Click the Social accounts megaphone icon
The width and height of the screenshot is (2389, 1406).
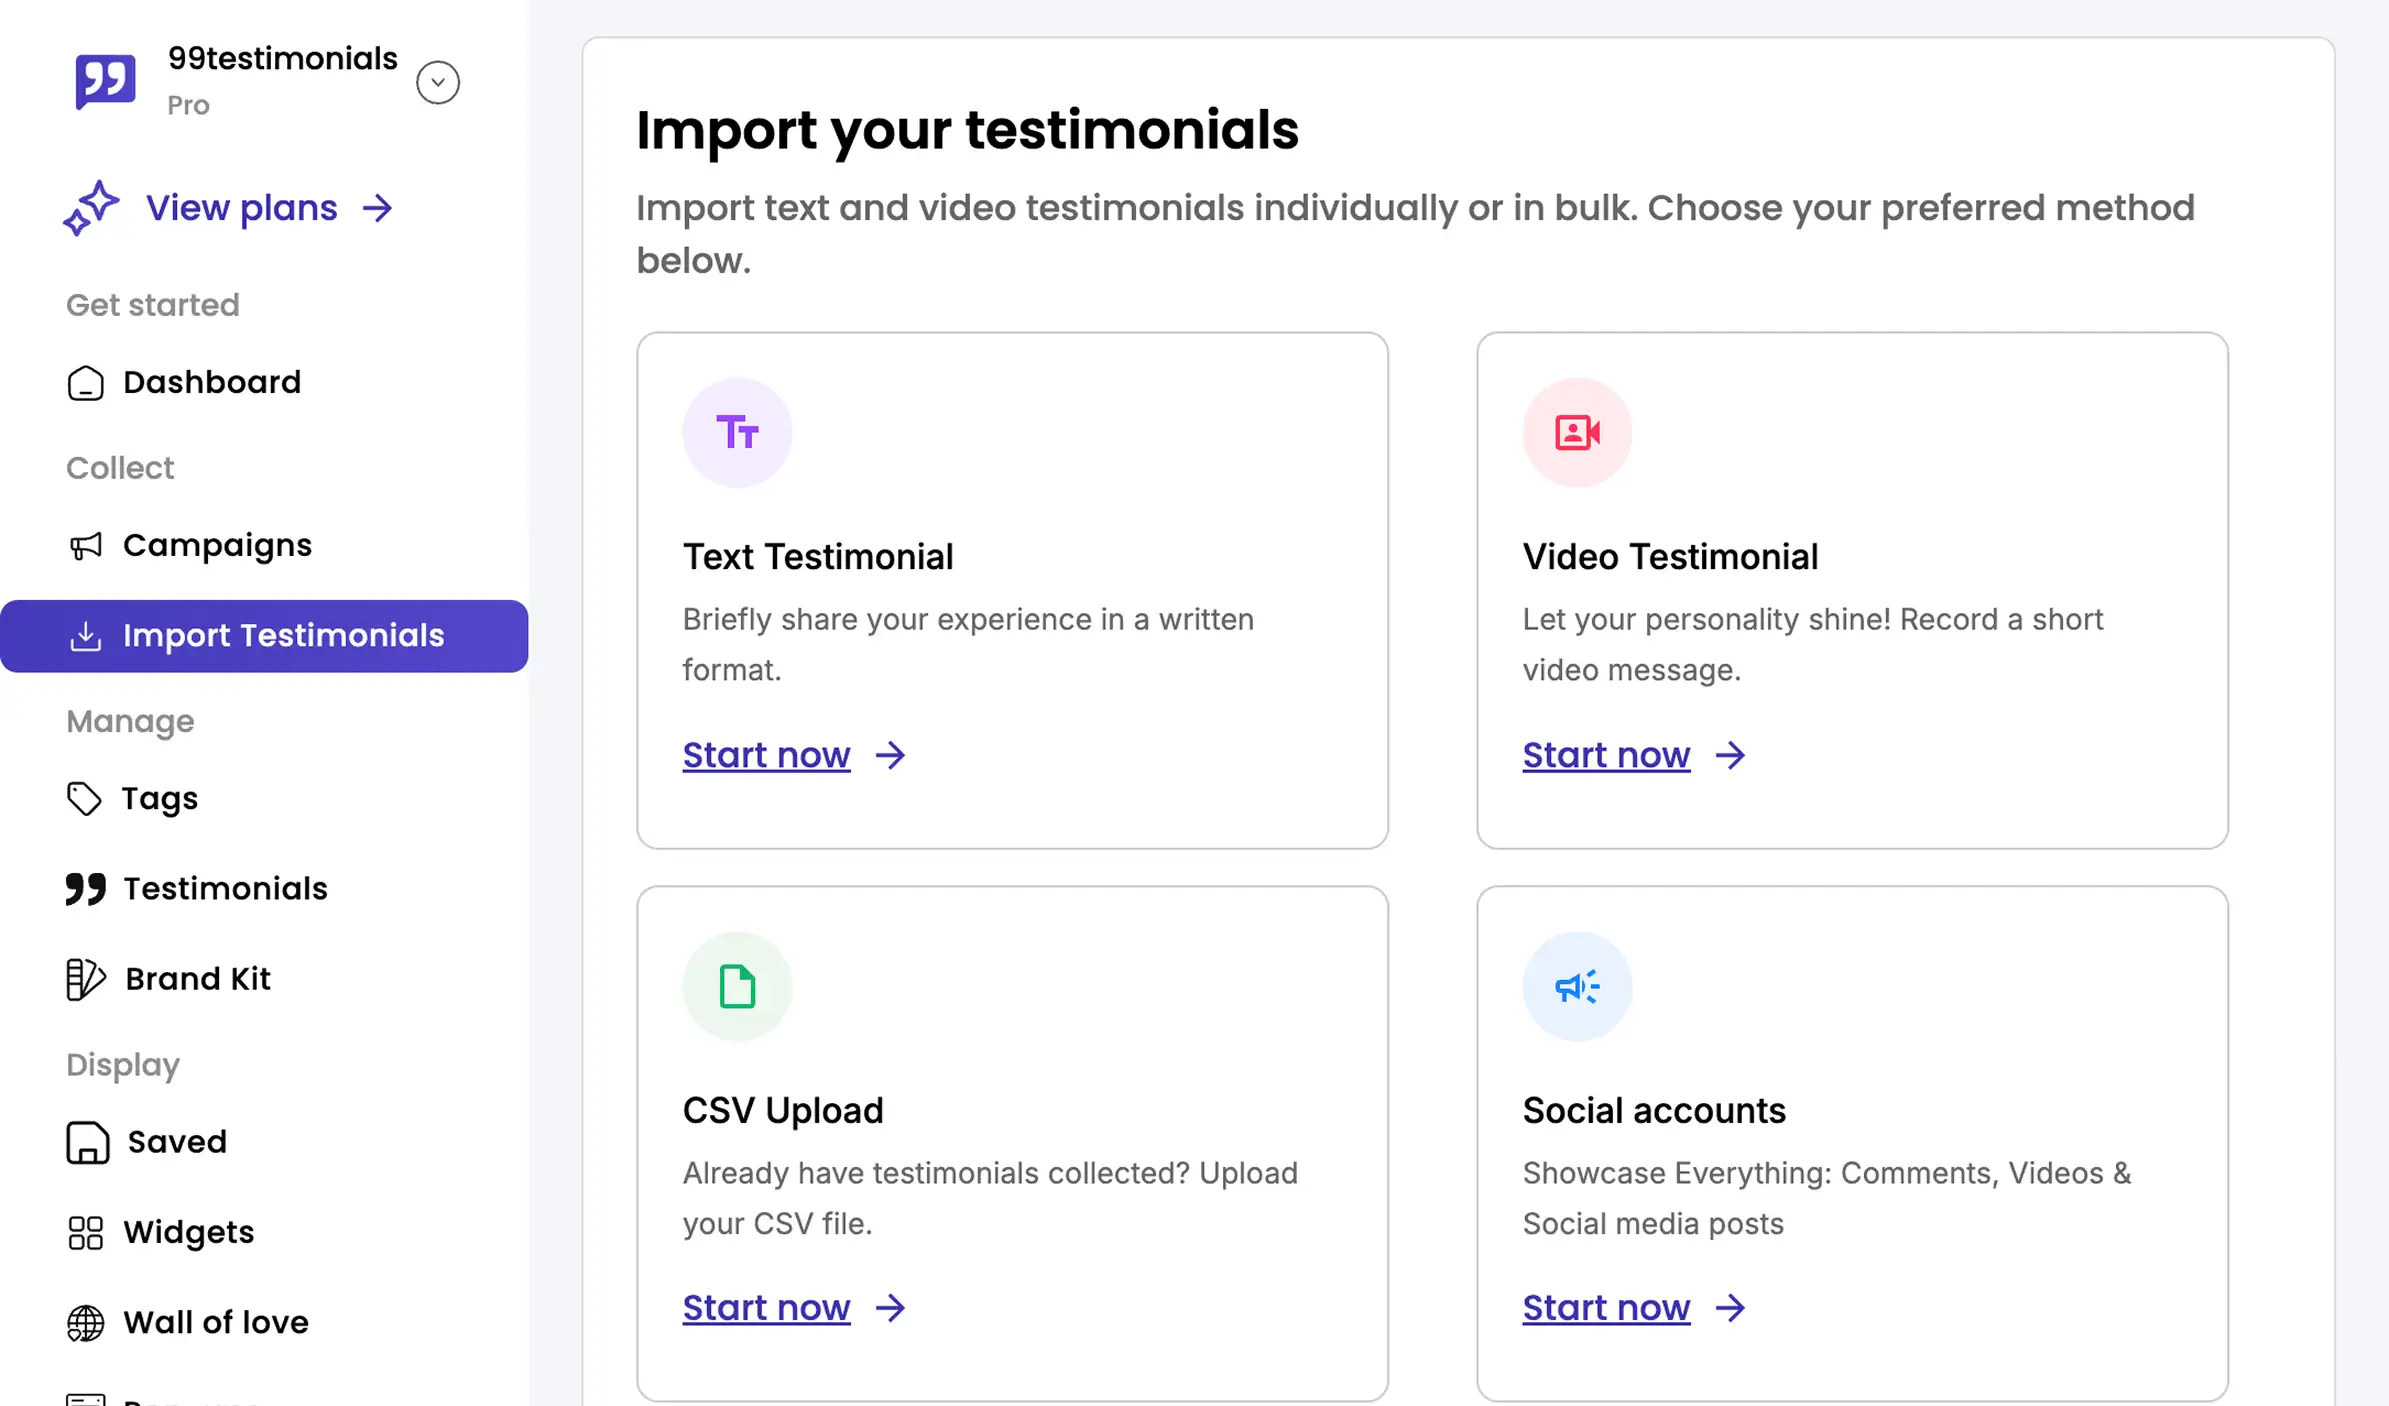point(1575,986)
